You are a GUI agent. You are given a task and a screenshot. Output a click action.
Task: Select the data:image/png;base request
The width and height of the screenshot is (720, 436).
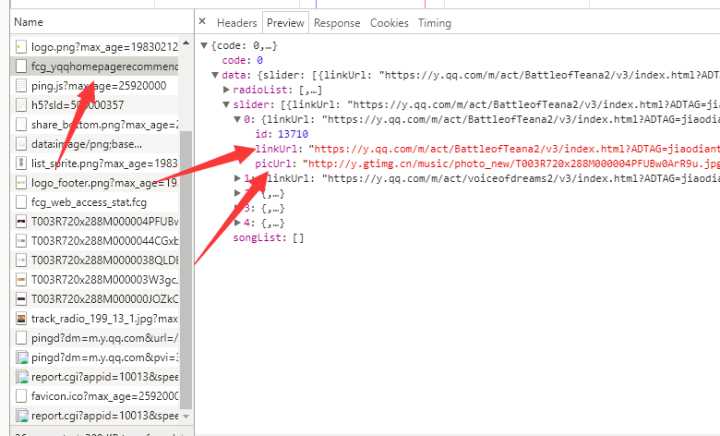95,144
